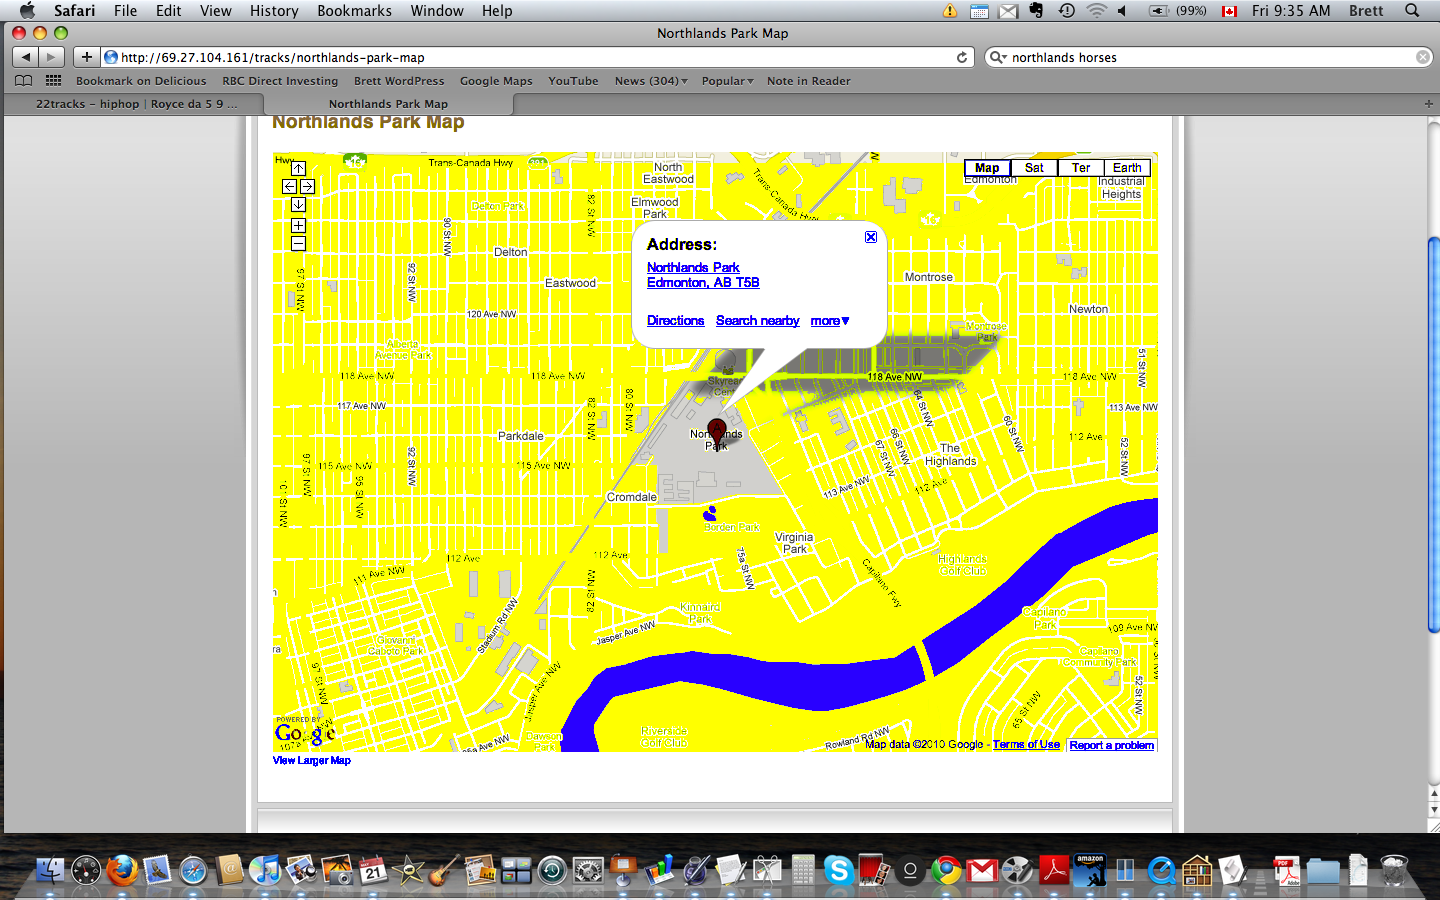This screenshot has height=900, width=1440.
Task: Click the Northlands Park address link
Action: (693, 267)
